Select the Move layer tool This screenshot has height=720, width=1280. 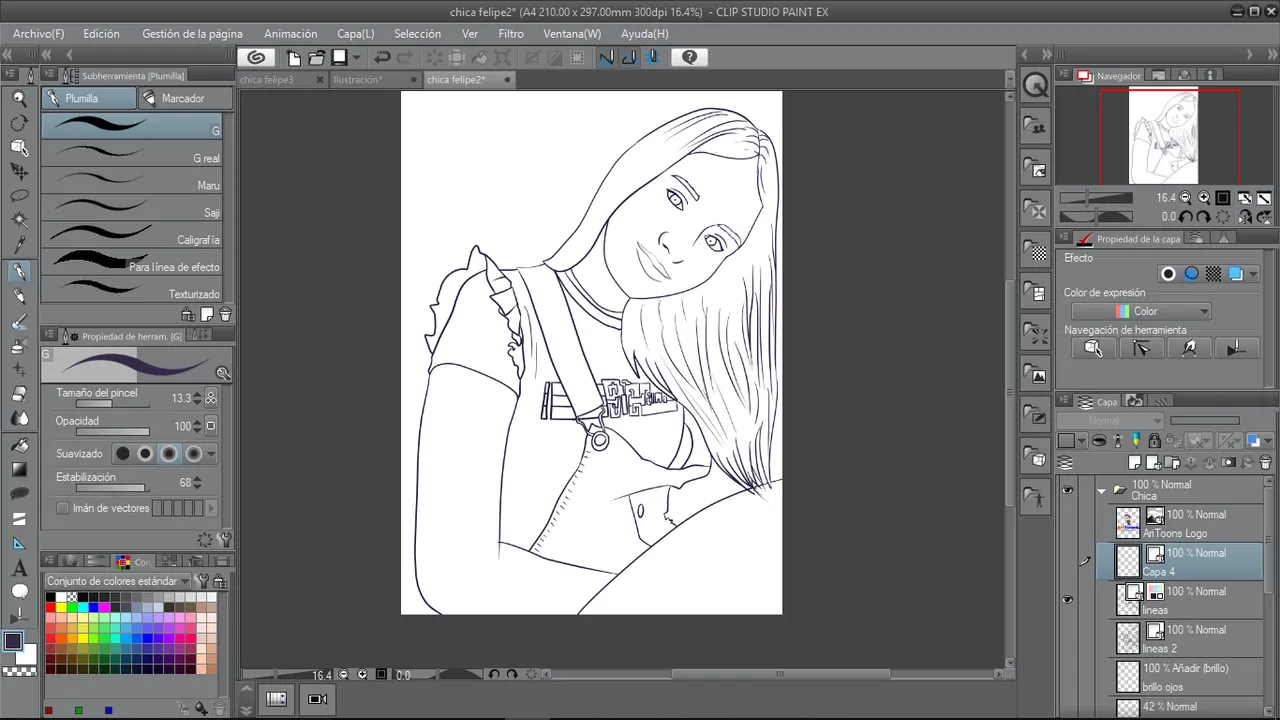[19, 172]
